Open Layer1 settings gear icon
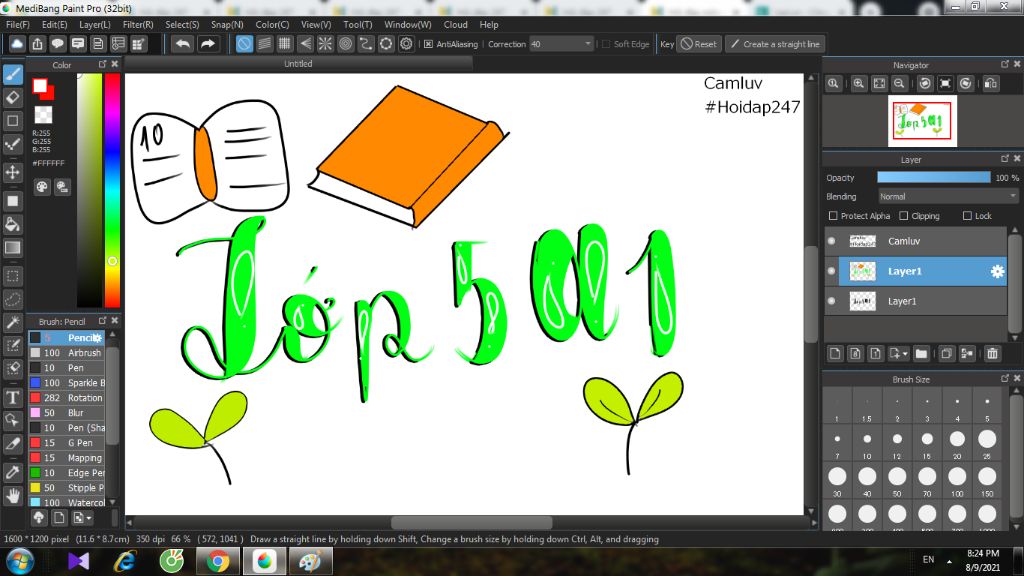Screen dimensions: 1024x576 [997, 271]
